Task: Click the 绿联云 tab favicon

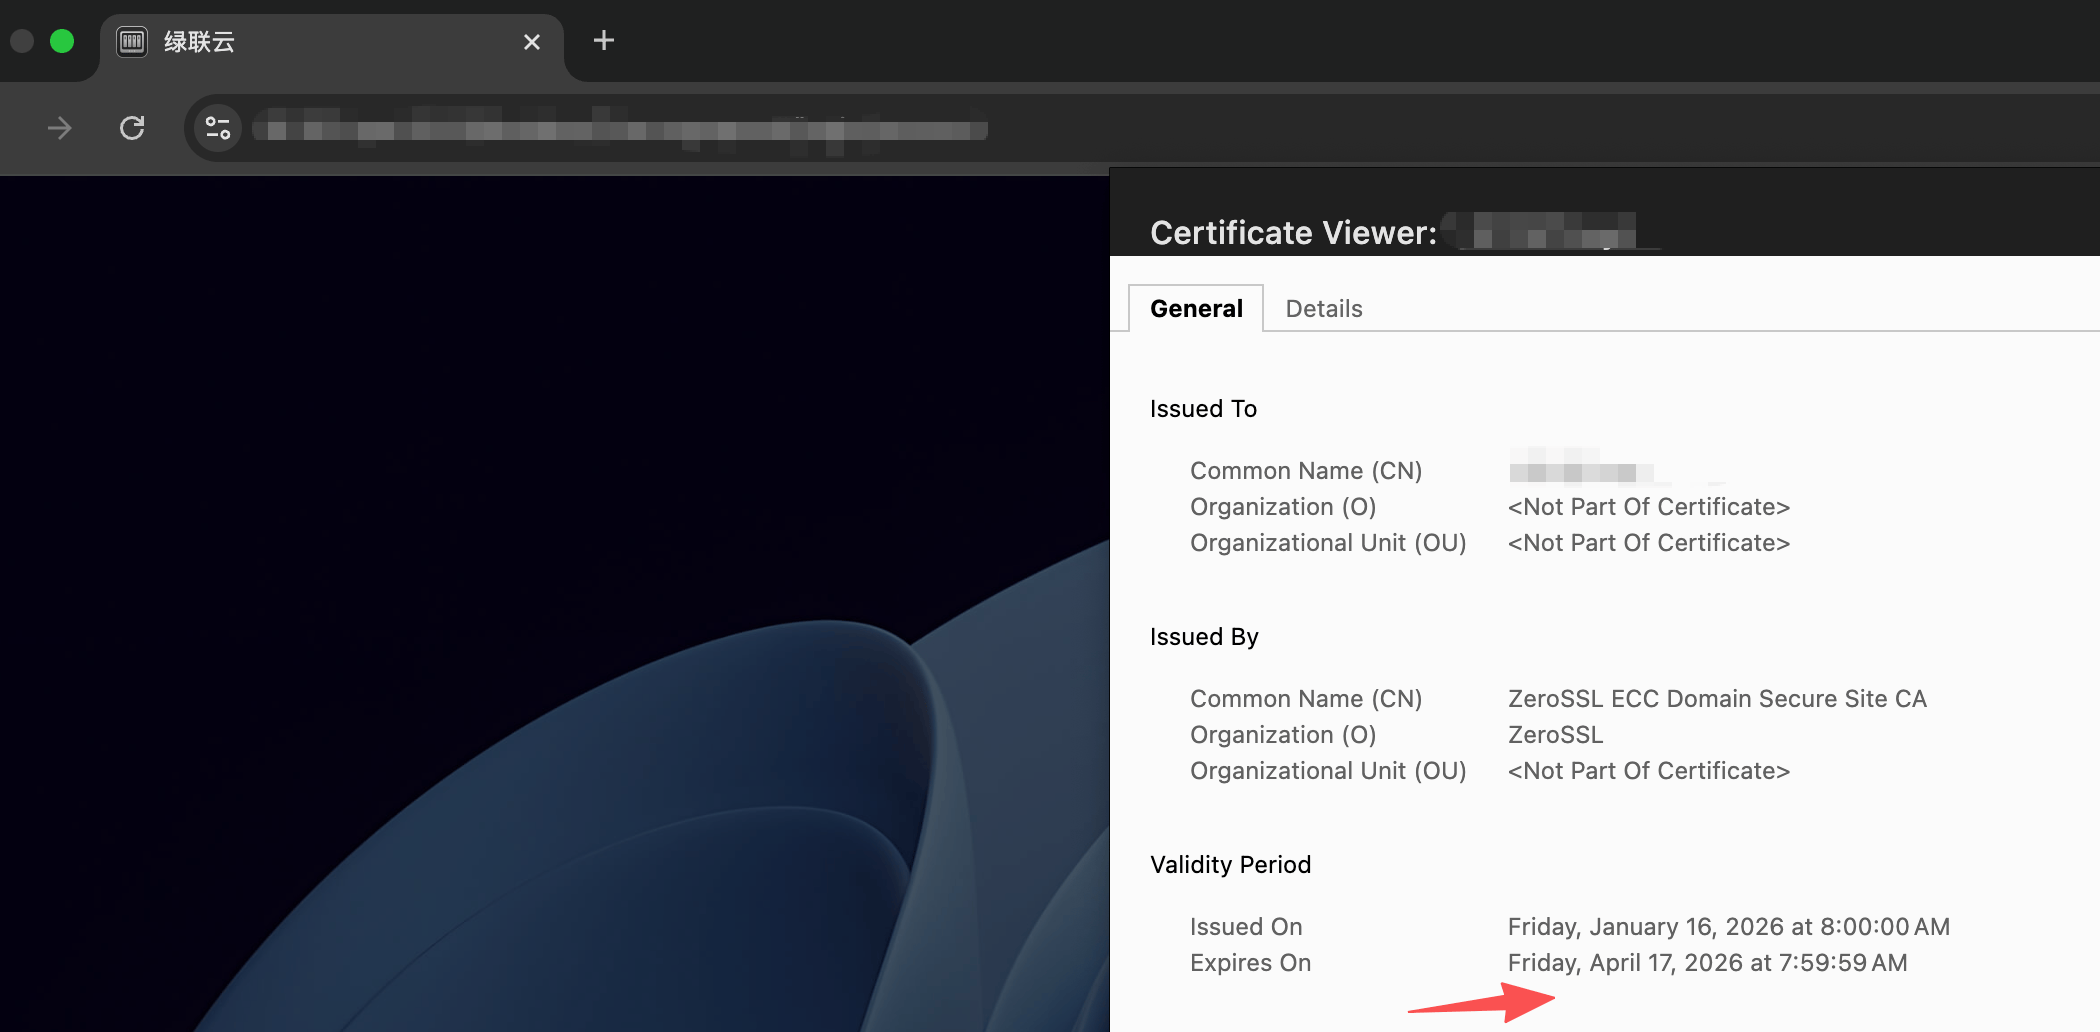Action: click(x=132, y=42)
